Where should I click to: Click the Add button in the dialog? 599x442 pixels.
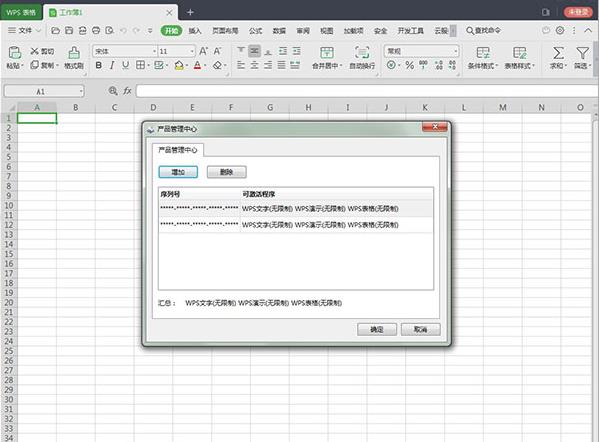coord(178,172)
